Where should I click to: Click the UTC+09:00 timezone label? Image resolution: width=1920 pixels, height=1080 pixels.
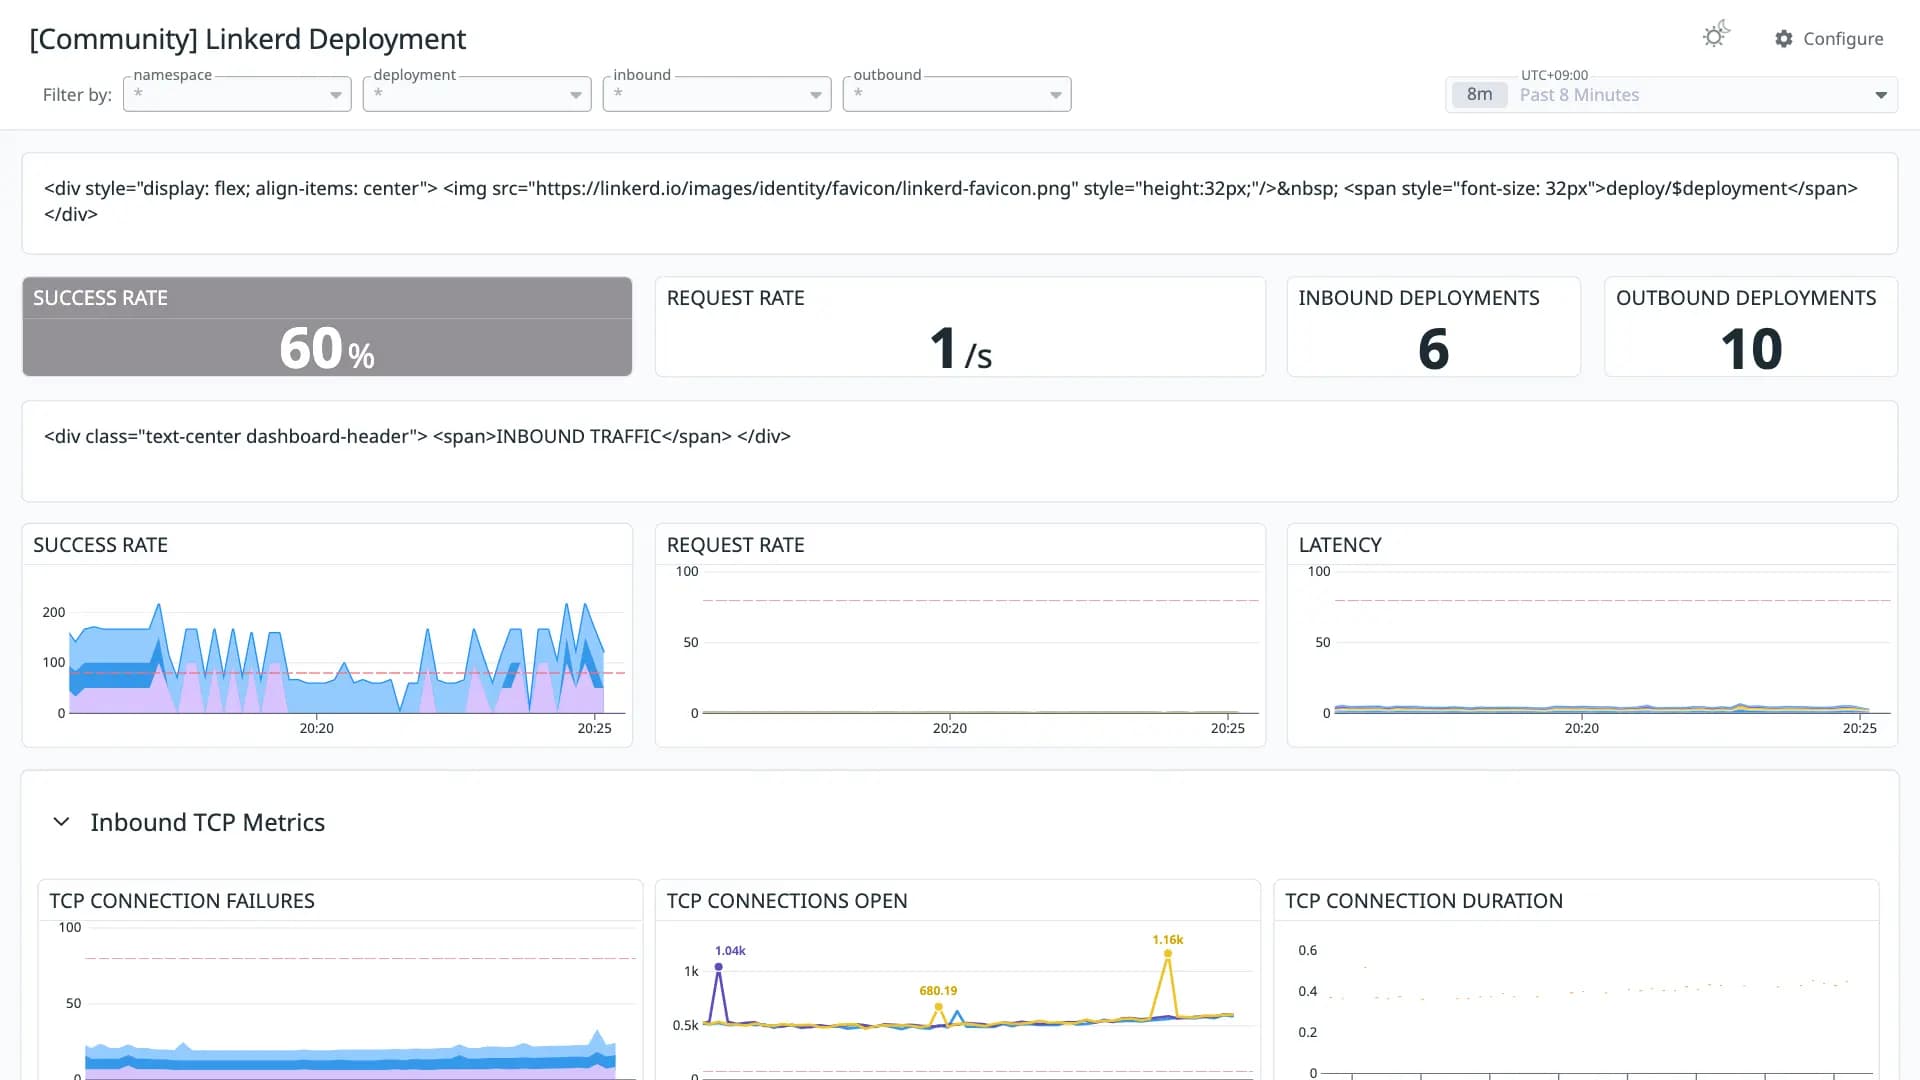1554,75
